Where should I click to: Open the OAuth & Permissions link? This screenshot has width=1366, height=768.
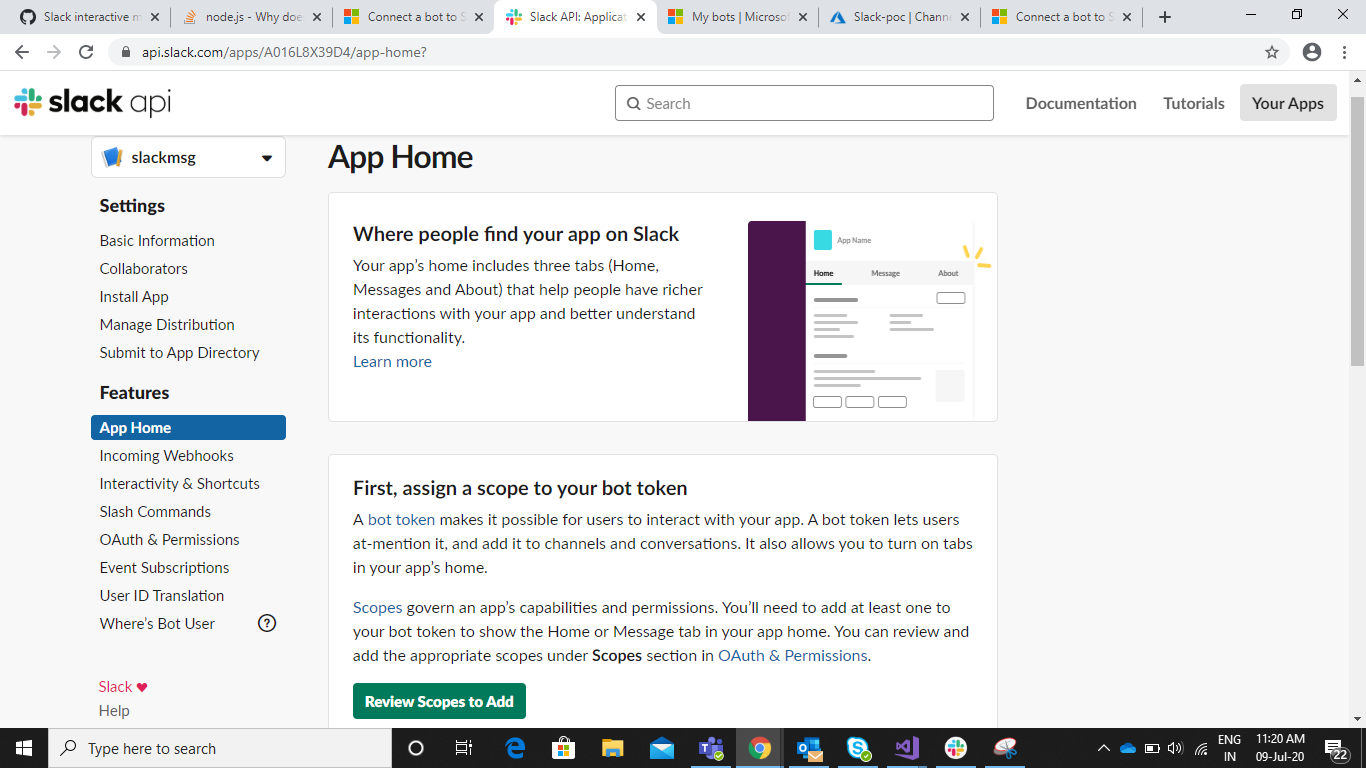click(x=792, y=655)
